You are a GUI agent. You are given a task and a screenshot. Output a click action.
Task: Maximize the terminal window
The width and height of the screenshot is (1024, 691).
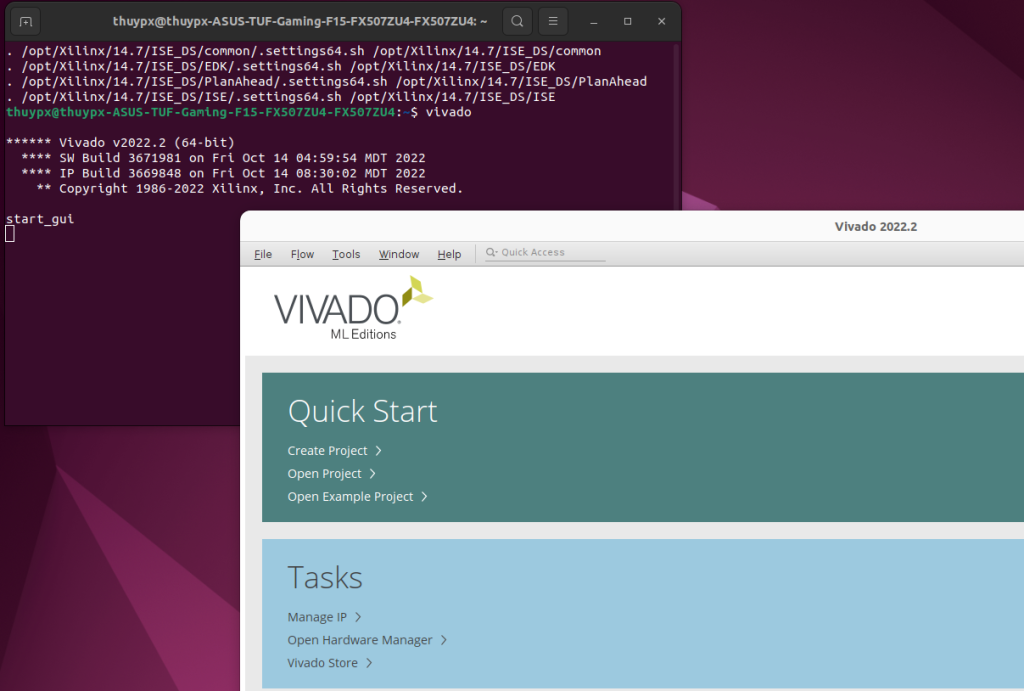tap(628, 22)
